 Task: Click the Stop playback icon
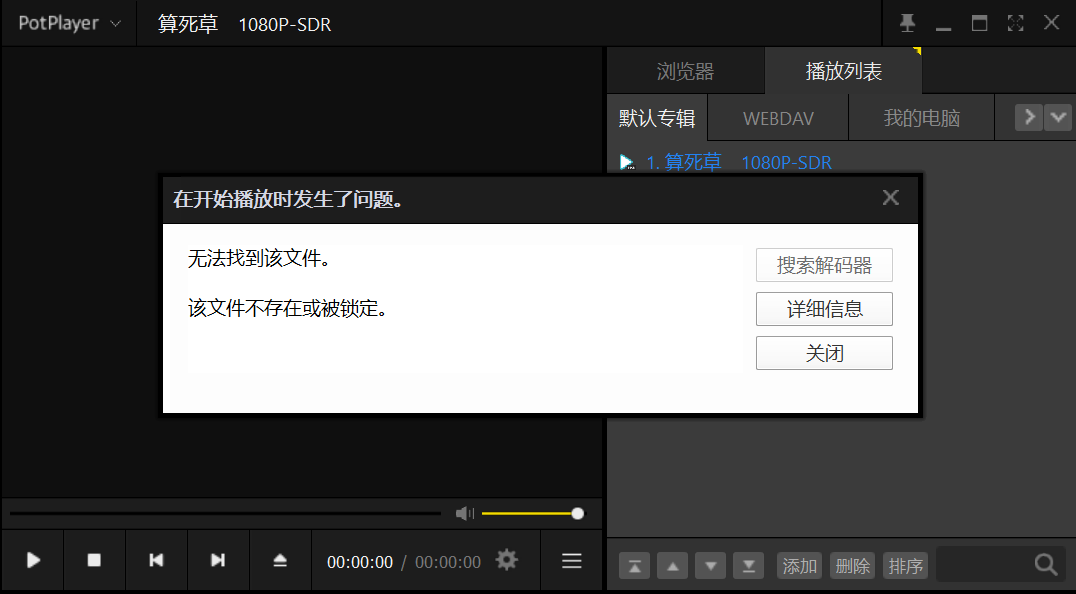click(x=94, y=561)
